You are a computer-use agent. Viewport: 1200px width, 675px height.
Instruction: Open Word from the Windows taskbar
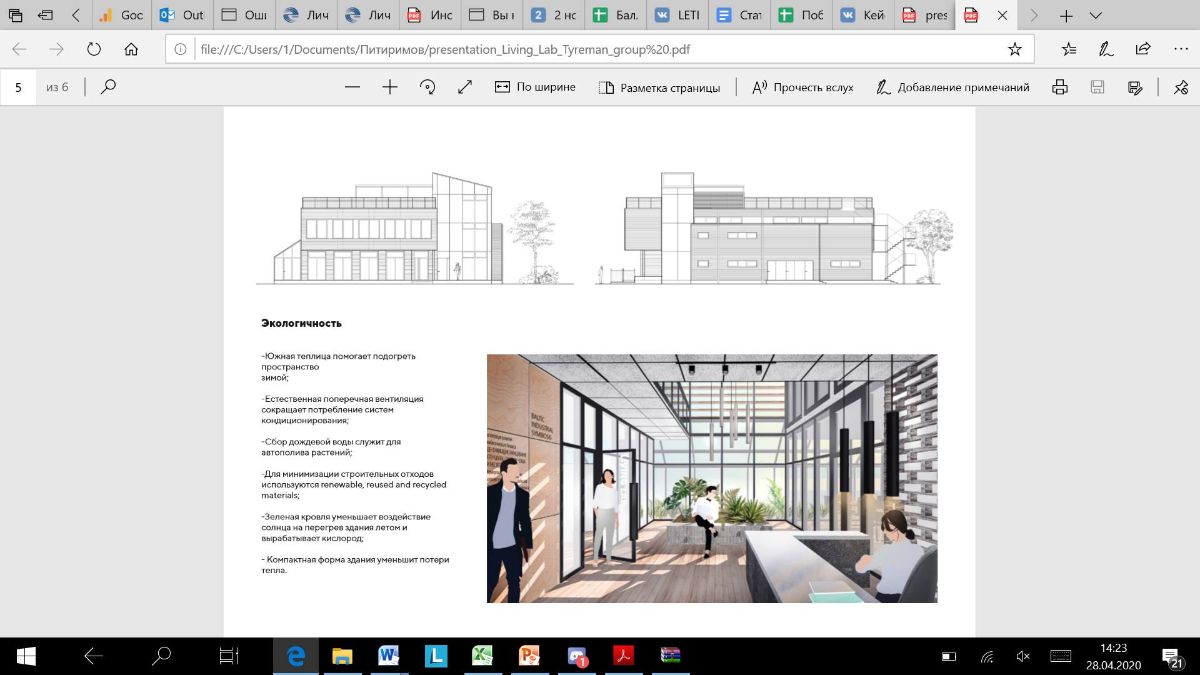(x=389, y=656)
